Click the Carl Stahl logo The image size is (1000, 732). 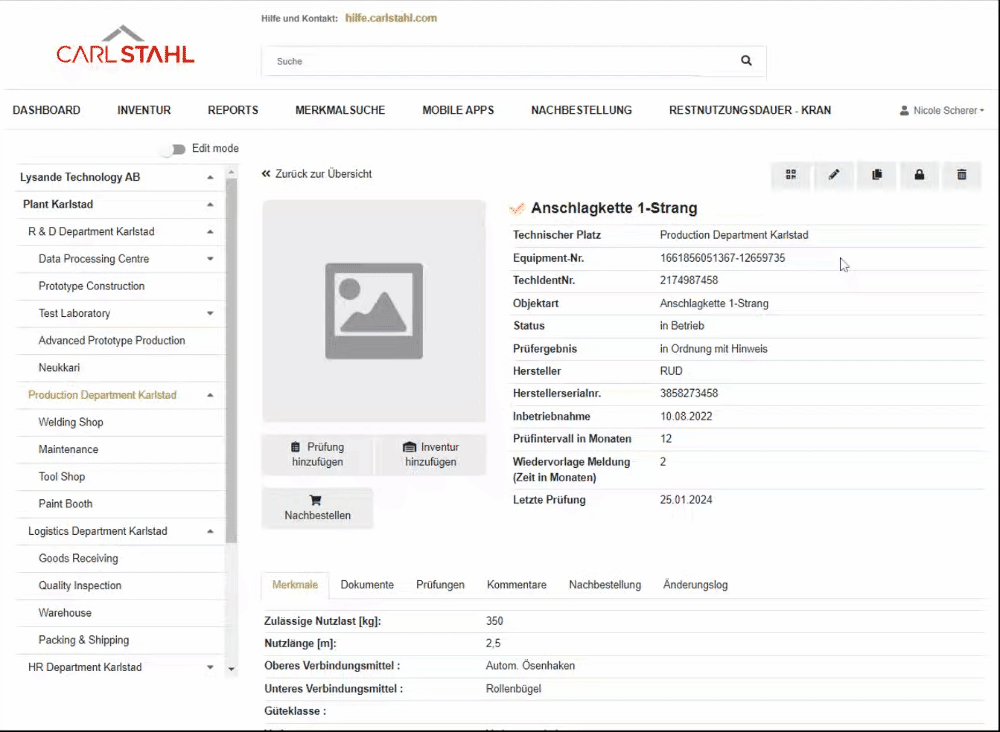click(x=125, y=47)
